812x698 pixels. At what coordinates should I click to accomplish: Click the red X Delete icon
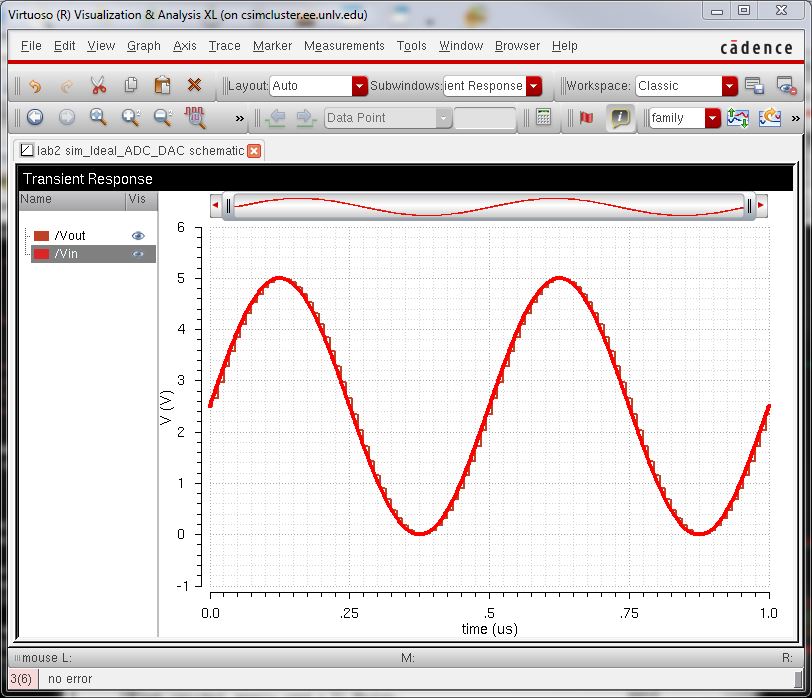pos(194,86)
